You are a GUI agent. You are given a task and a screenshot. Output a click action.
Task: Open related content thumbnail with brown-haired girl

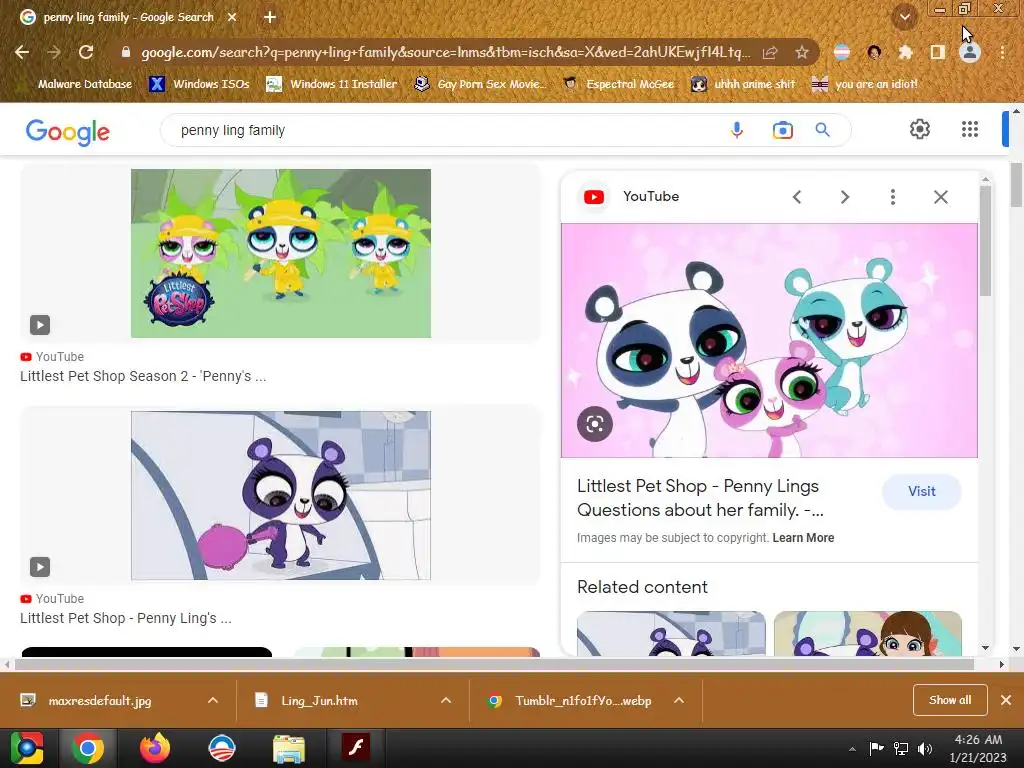point(867,633)
